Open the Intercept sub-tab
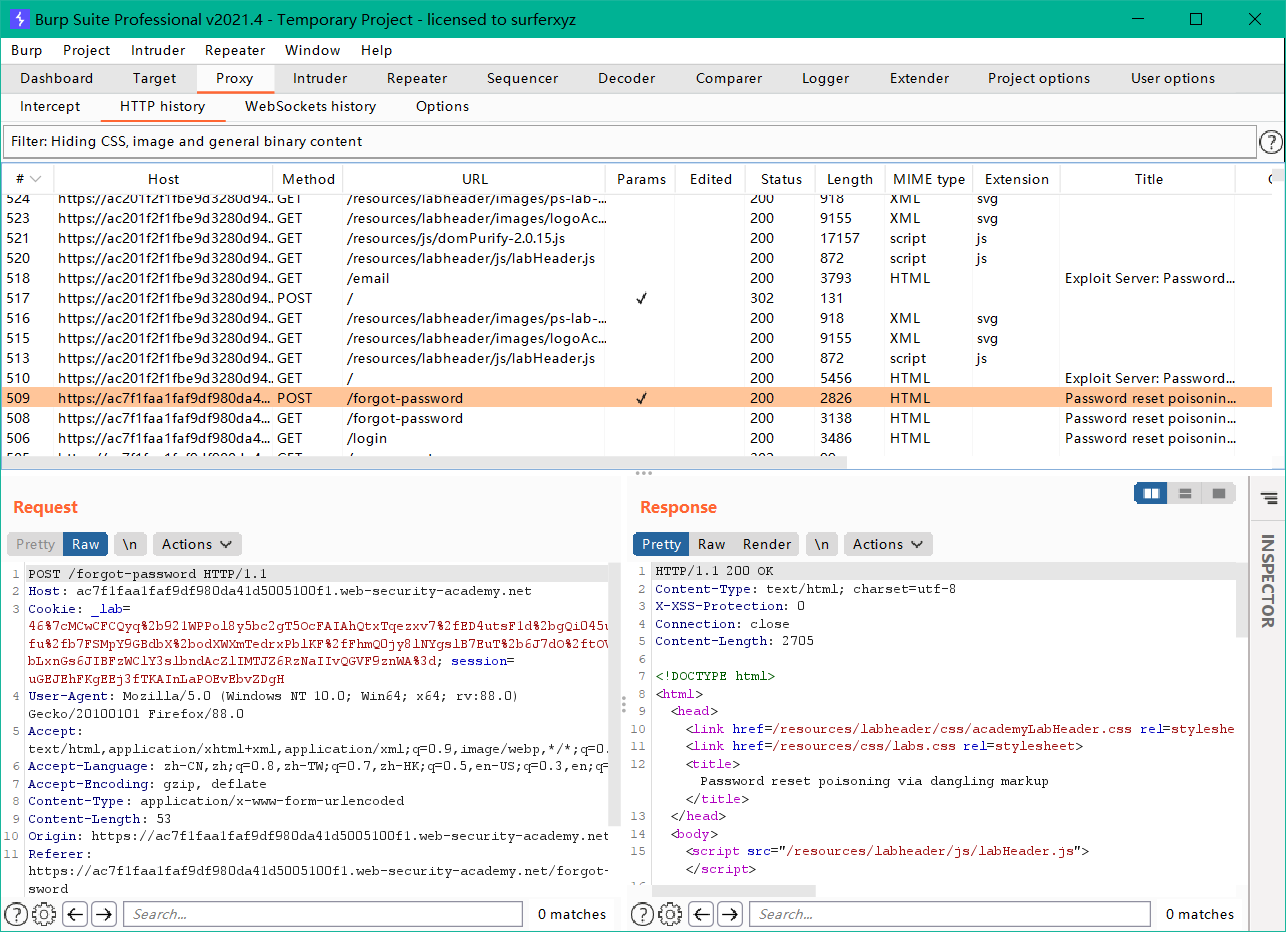This screenshot has height=932, width=1286. click(50, 106)
